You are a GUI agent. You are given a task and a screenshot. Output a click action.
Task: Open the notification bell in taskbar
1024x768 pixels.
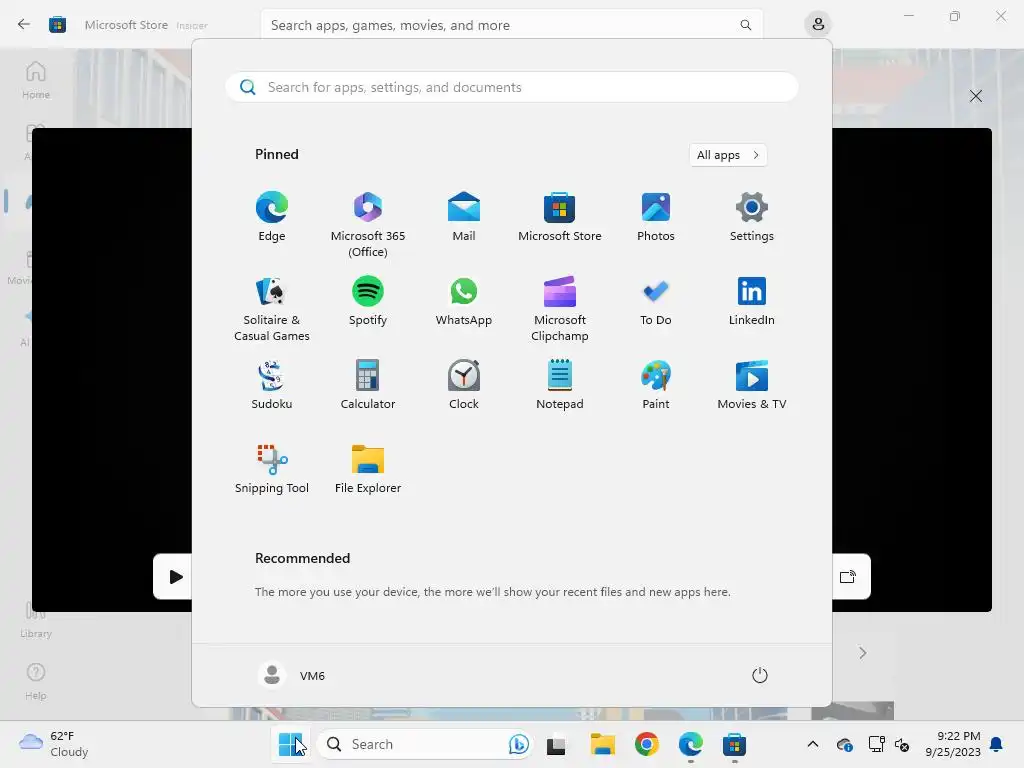(997, 744)
